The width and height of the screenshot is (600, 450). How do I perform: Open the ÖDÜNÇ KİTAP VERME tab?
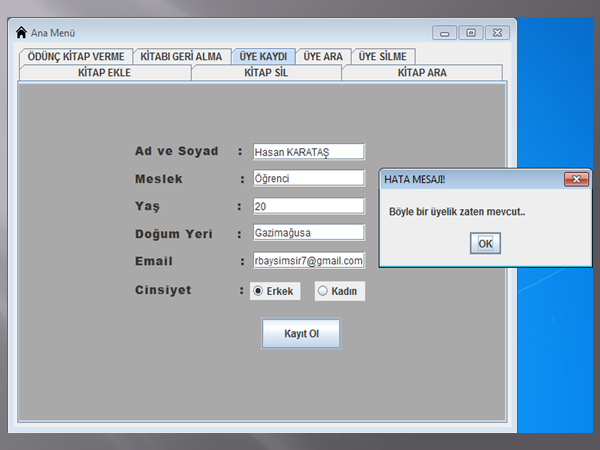coord(76,56)
